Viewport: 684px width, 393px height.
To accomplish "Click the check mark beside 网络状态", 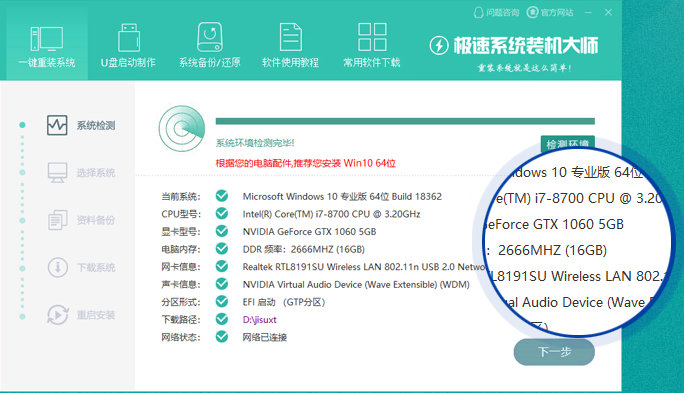I will point(222,337).
